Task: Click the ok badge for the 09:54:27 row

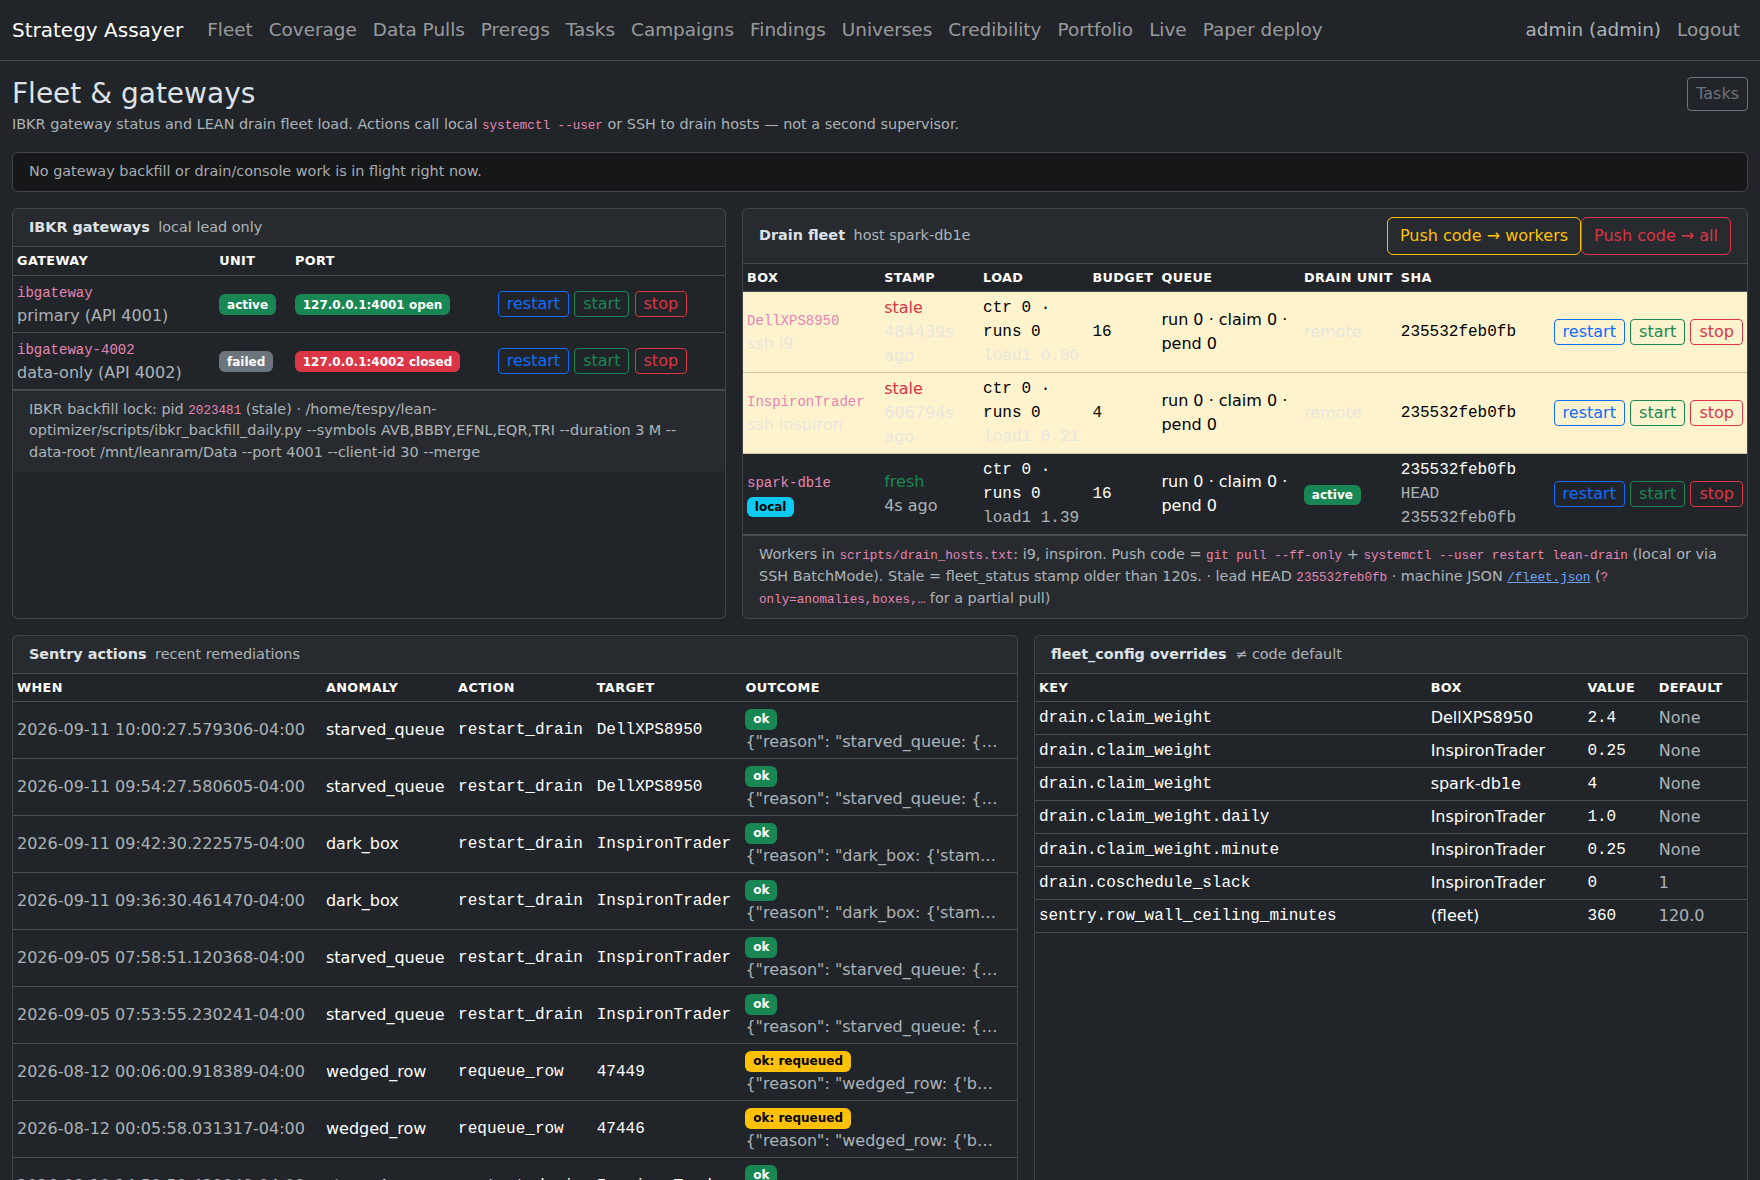Action: [761, 776]
